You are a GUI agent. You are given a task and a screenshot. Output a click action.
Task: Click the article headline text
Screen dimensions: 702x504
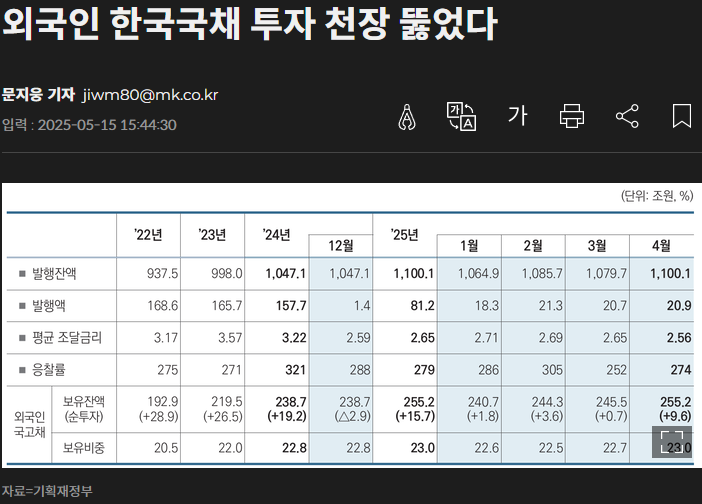[250, 26]
